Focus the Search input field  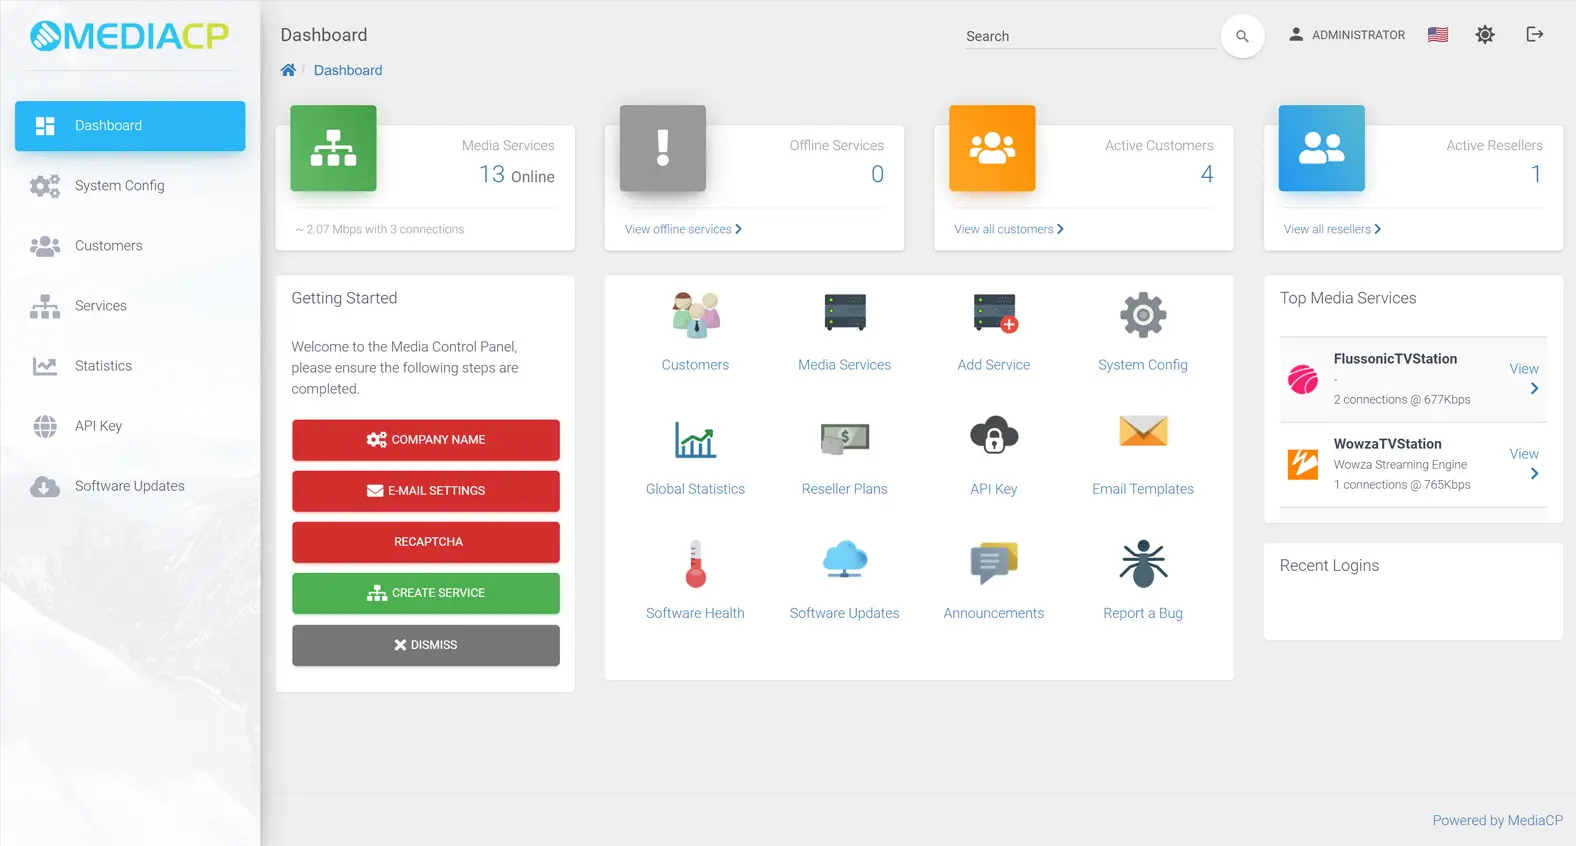point(1088,36)
